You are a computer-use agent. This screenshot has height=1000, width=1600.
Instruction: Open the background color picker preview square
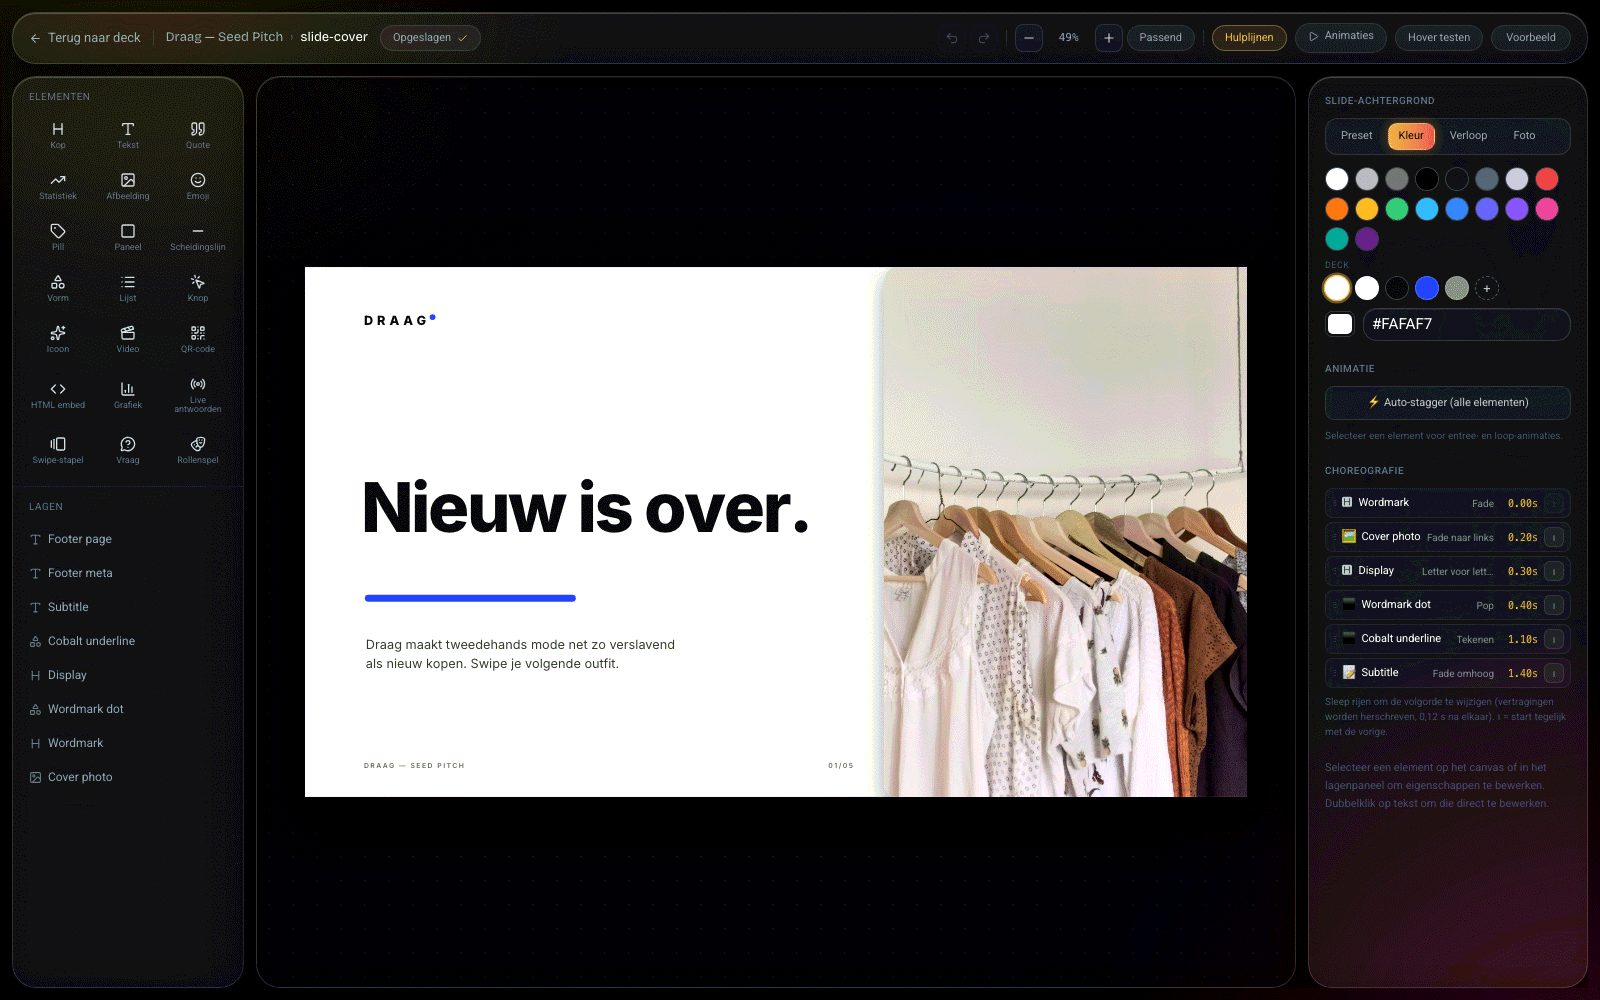tap(1340, 324)
